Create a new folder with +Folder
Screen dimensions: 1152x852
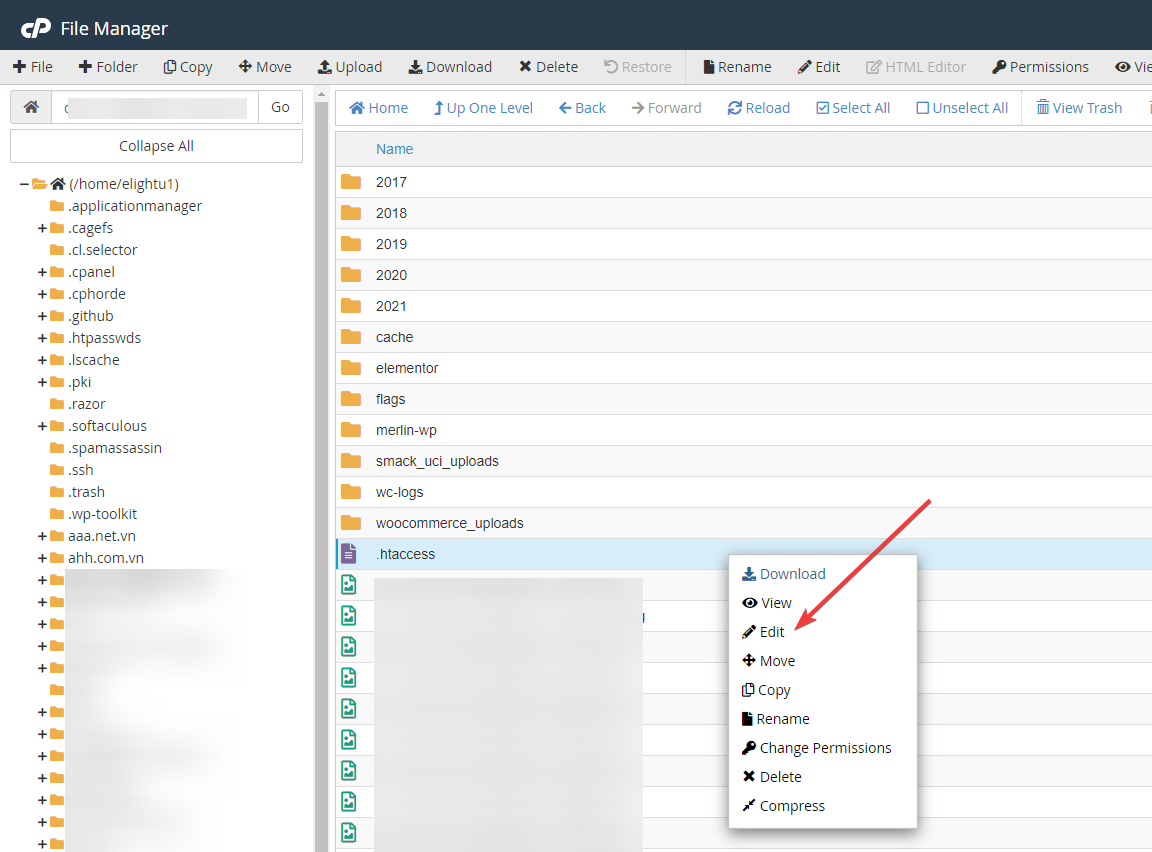[x=108, y=67]
